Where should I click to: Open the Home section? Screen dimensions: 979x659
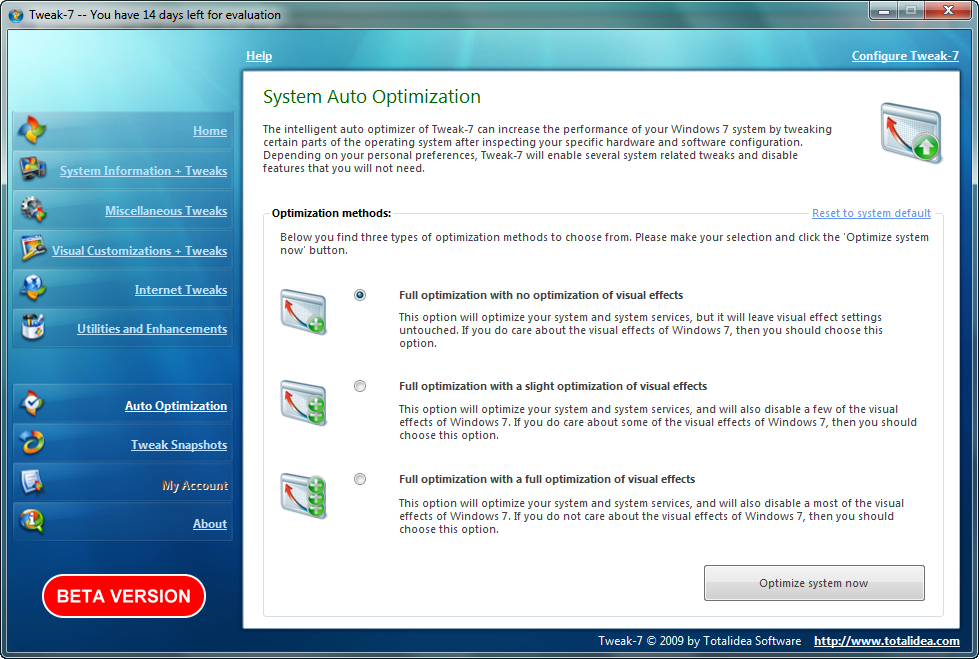[x=210, y=131]
